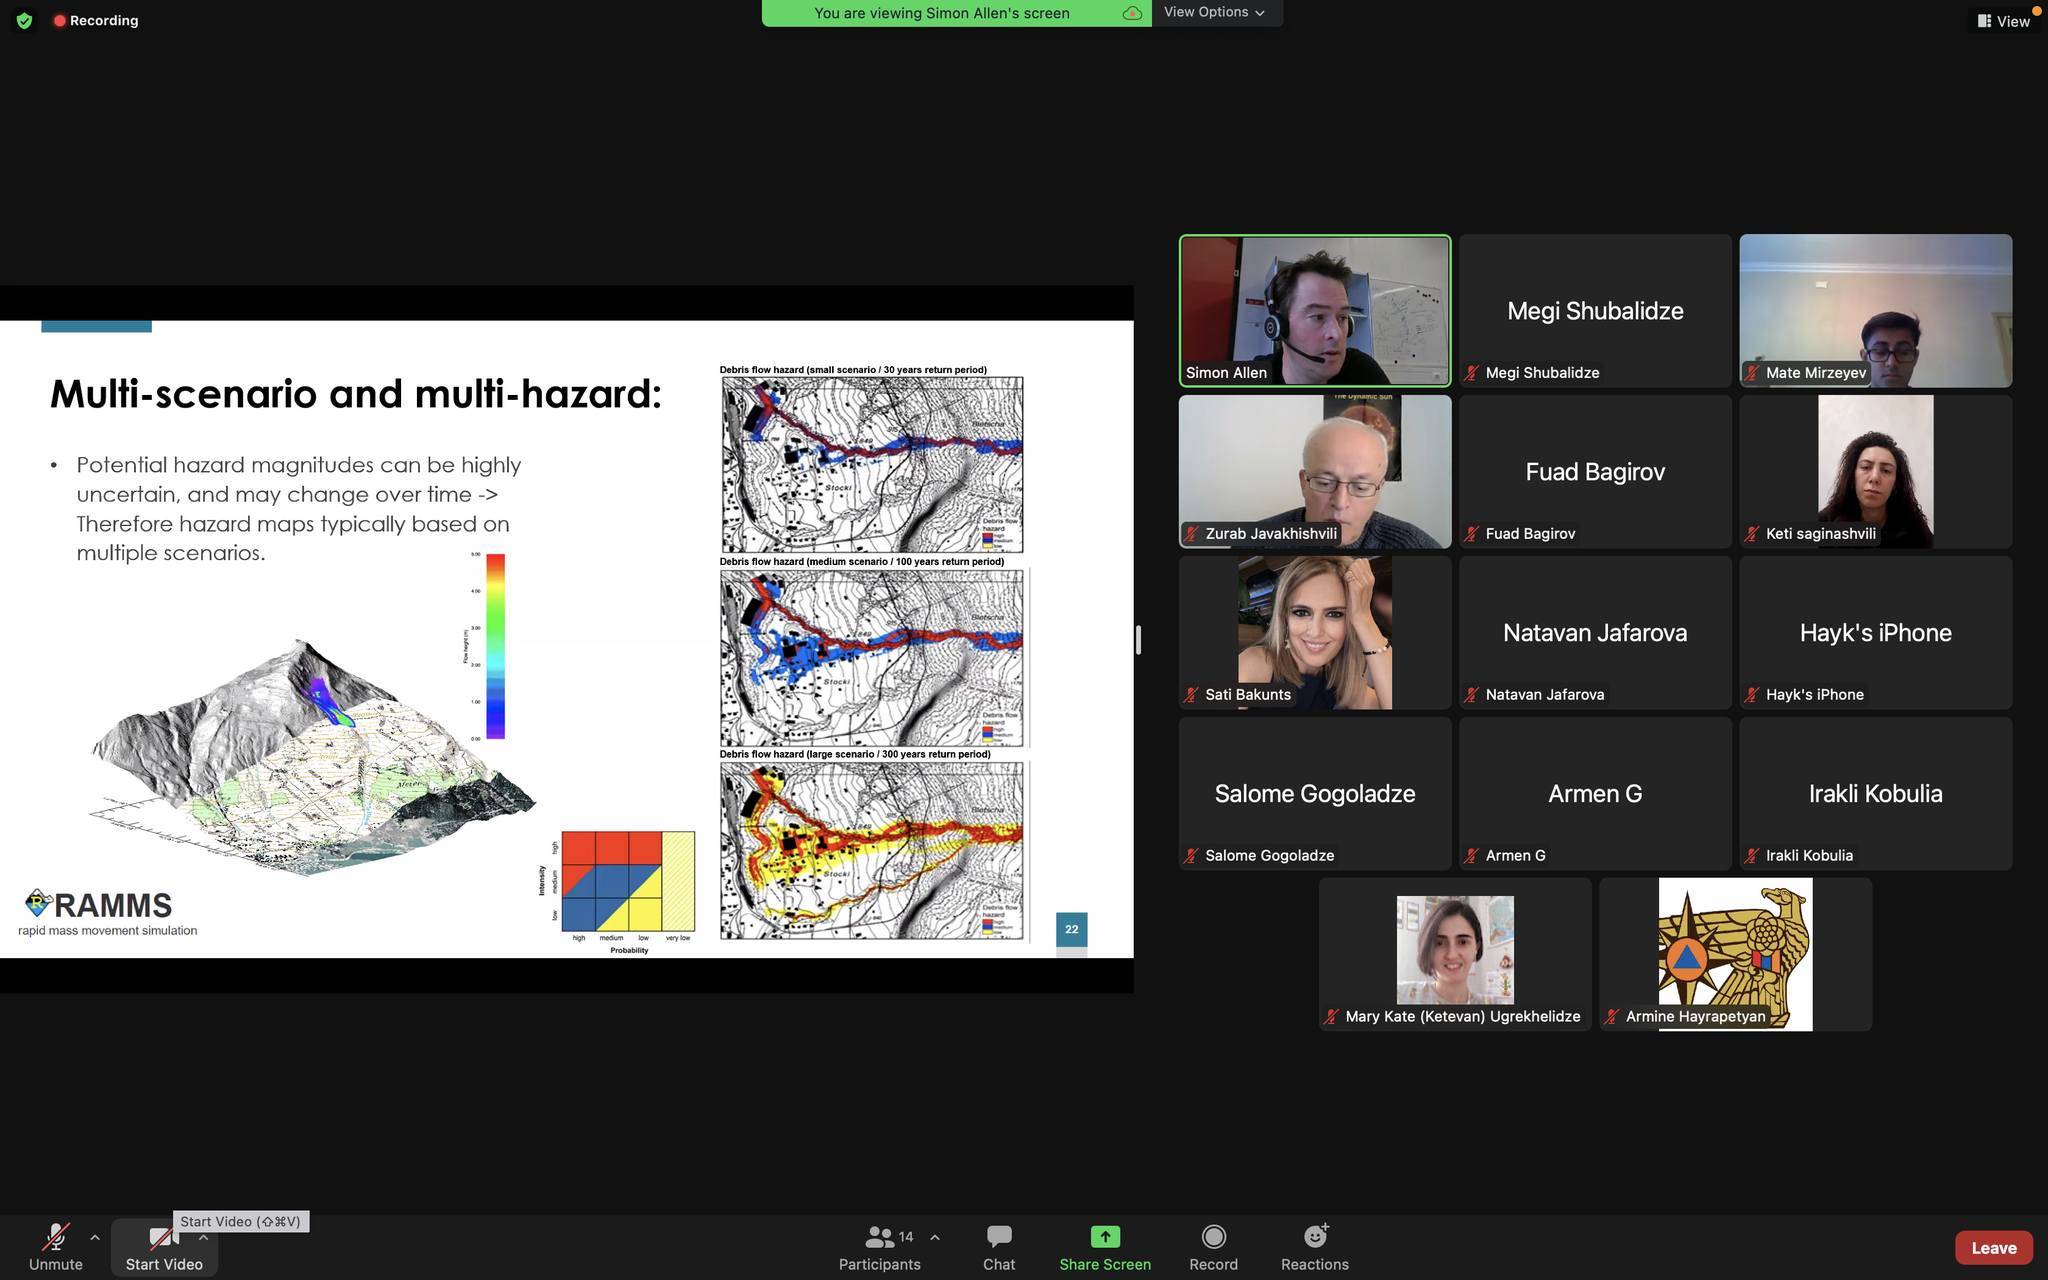Click the green encryption shield icon
2048x1280 pixels.
point(24,20)
